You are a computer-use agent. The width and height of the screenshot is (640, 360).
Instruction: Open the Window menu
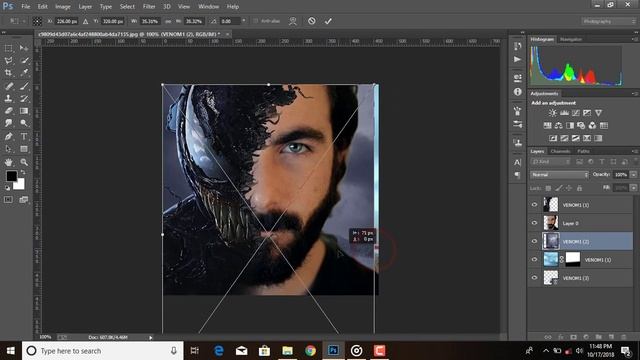coord(208,7)
